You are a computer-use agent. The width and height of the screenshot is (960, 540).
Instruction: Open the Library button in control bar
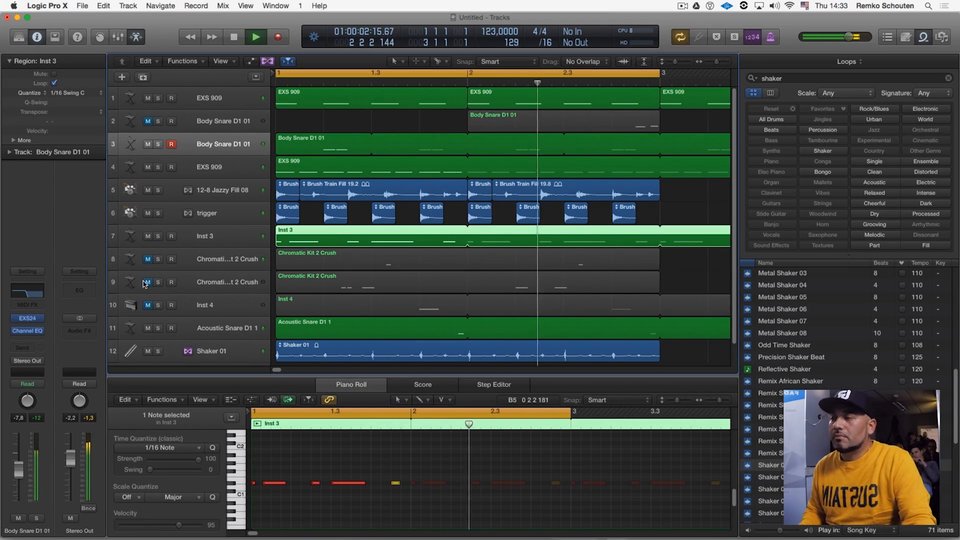(19, 37)
